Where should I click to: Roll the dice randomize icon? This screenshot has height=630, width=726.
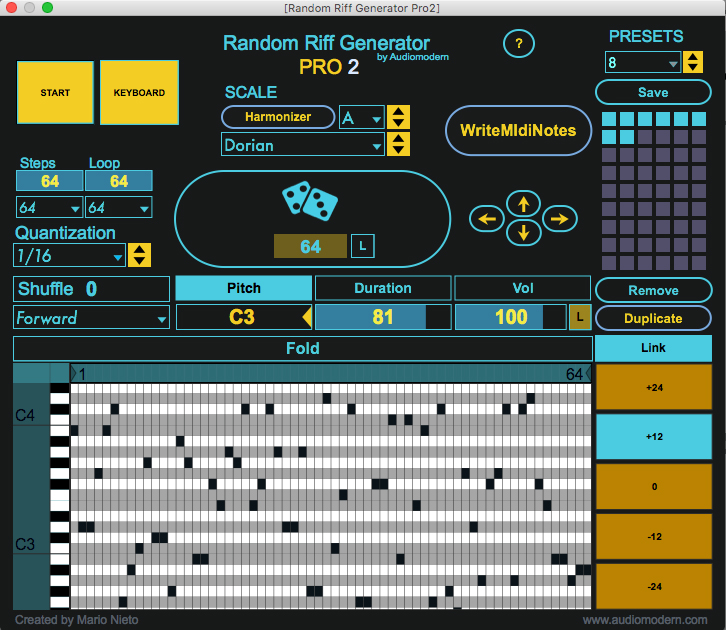310,201
